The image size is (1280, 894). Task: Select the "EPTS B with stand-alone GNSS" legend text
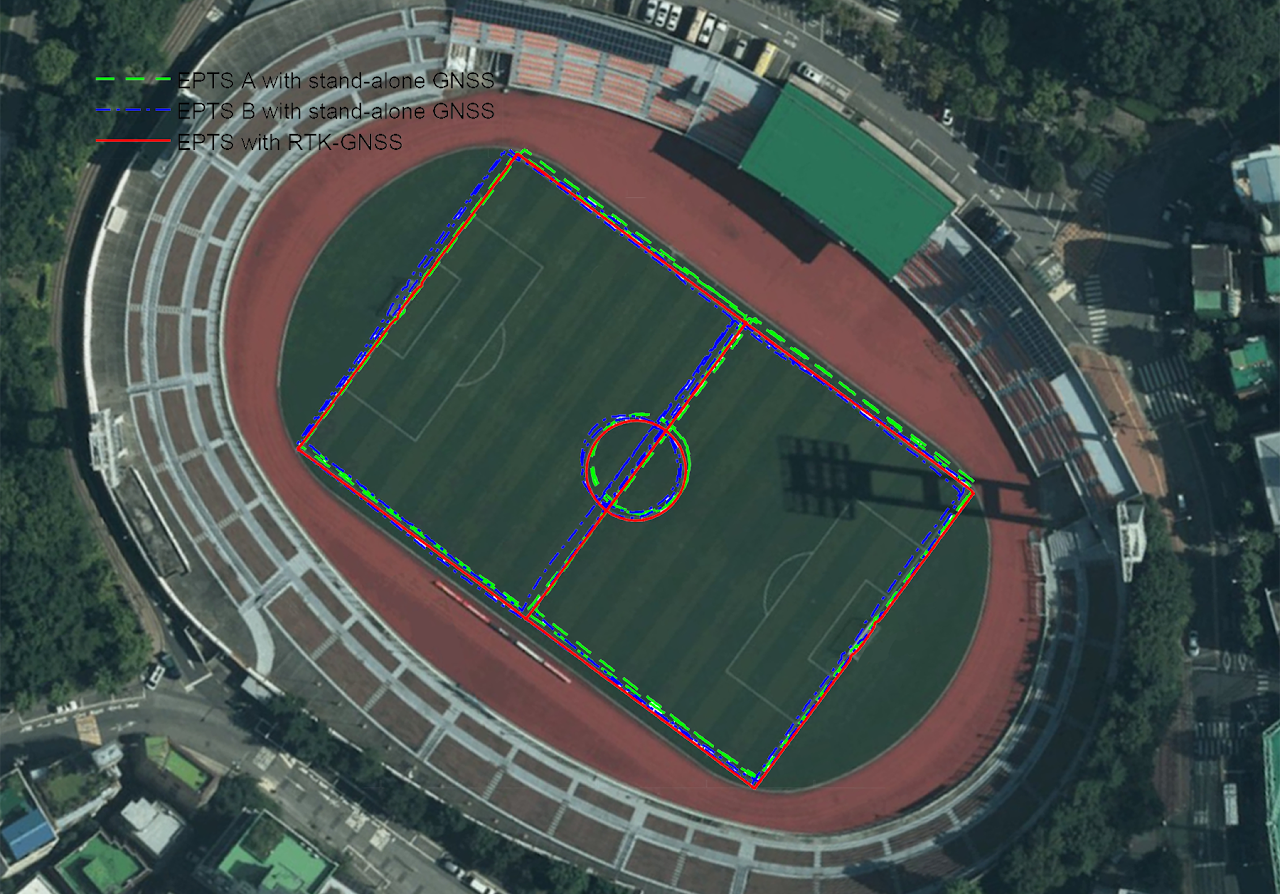[335, 112]
